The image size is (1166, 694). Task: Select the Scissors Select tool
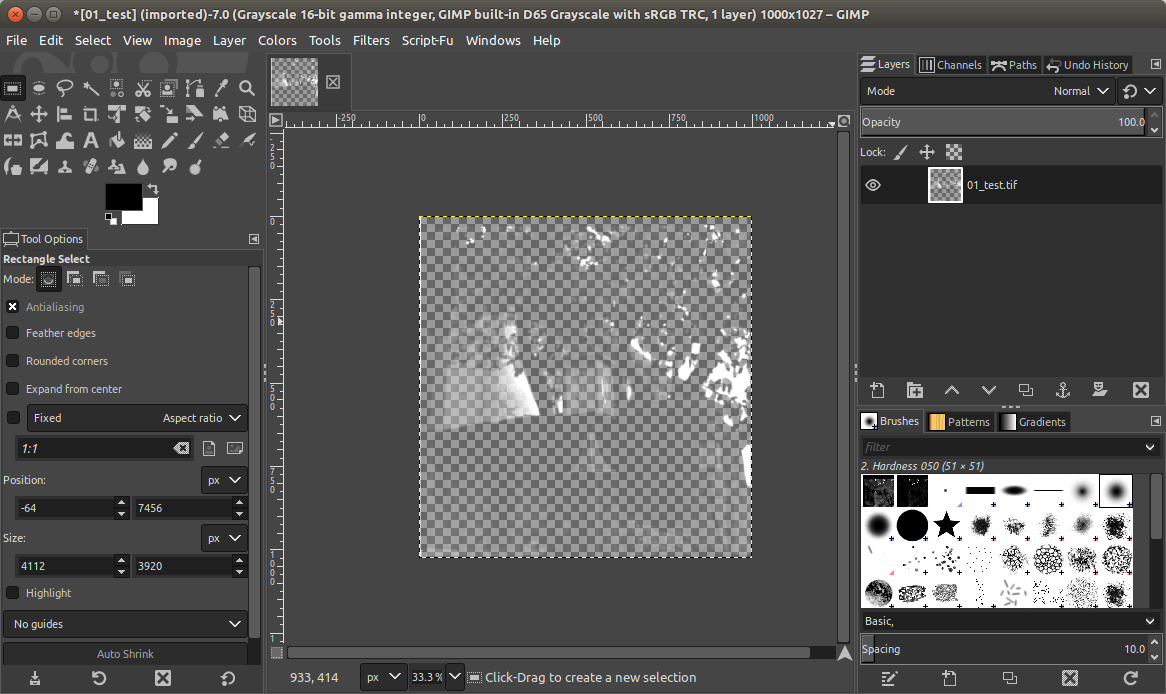pos(143,89)
